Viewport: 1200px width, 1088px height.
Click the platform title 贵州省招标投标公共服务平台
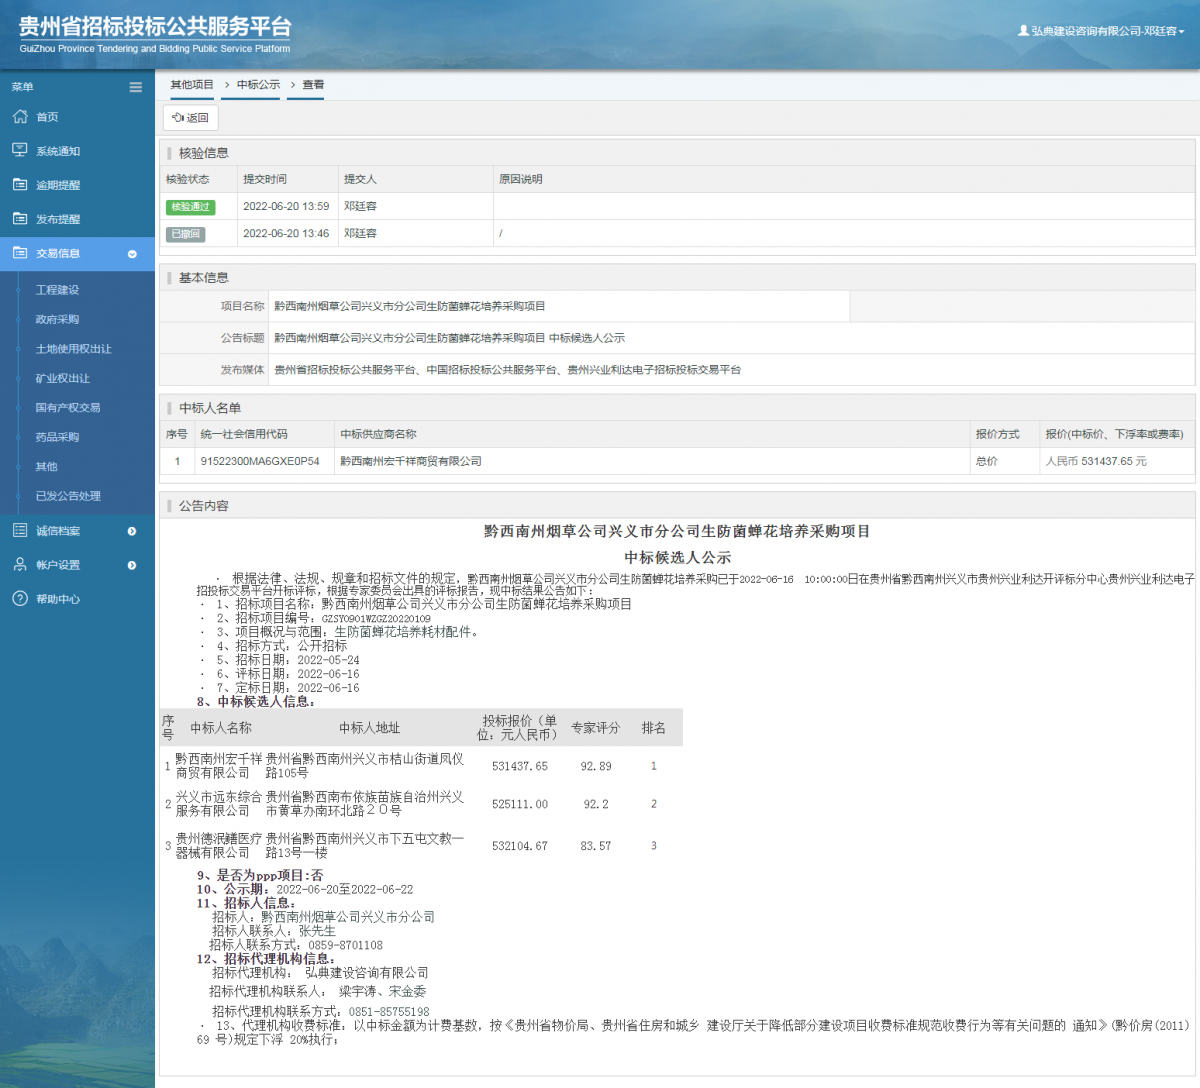pyautogui.click(x=155, y=27)
